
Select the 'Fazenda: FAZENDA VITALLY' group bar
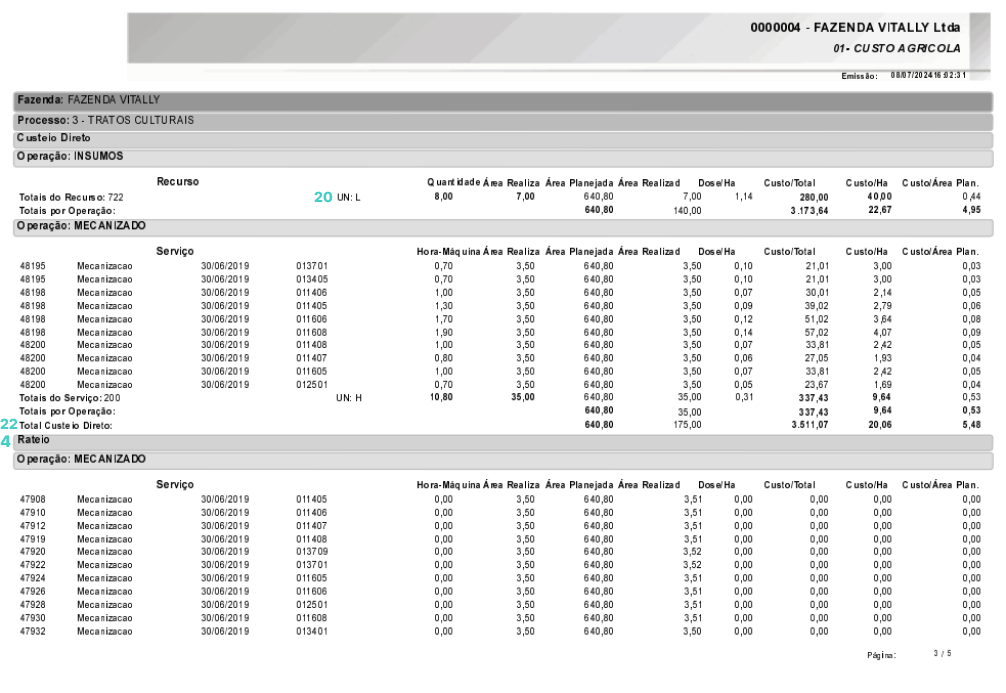pyautogui.click(x=503, y=101)
